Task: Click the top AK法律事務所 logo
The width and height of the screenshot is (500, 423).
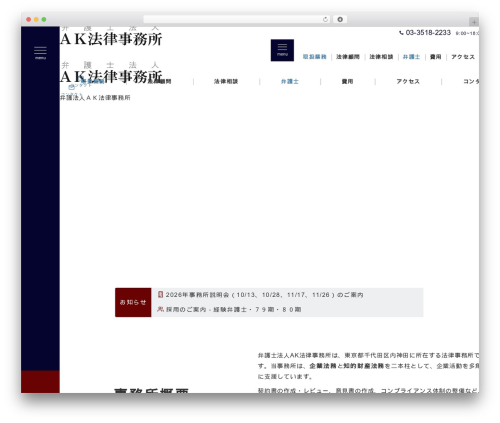Action: pyautogui.click(x=111, y=37)
